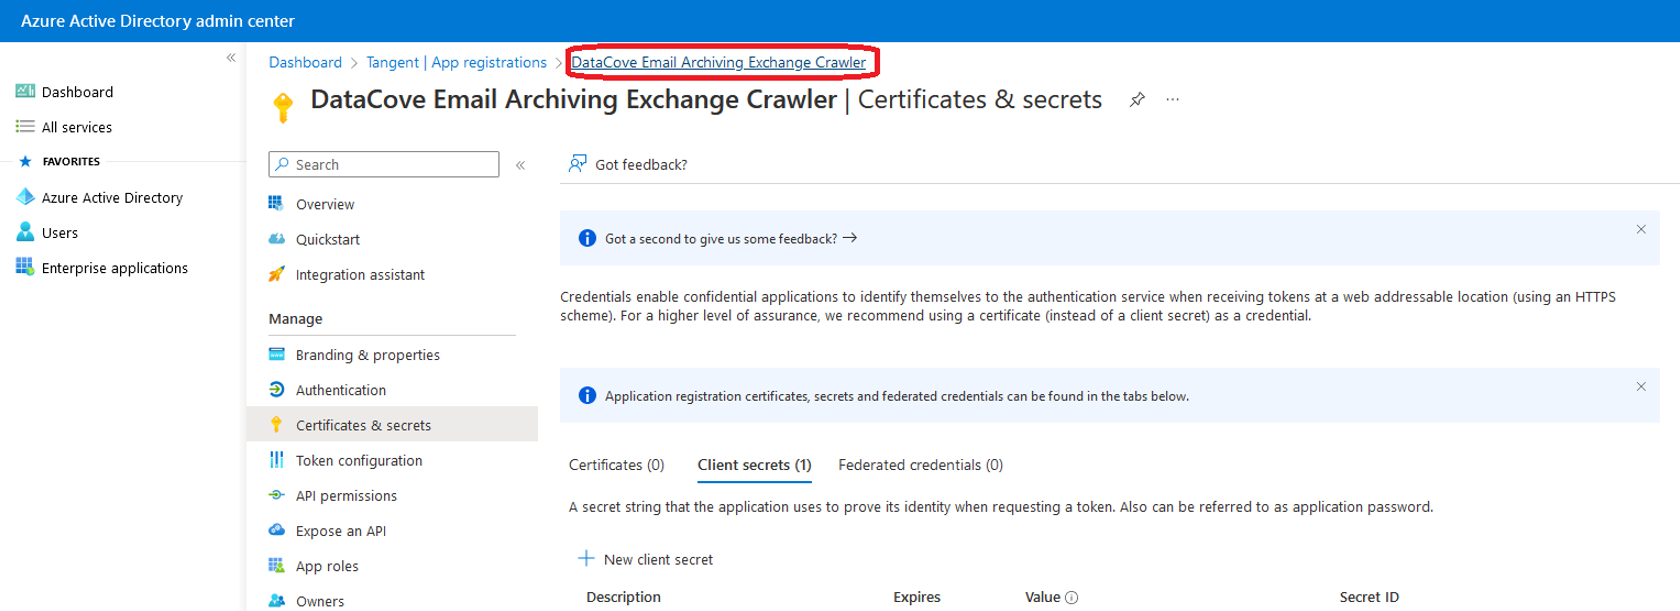Switch to the Certificates (0) tab
Image resolution: width=1680 pixels, height=611 pixels.
click(616, 465)
